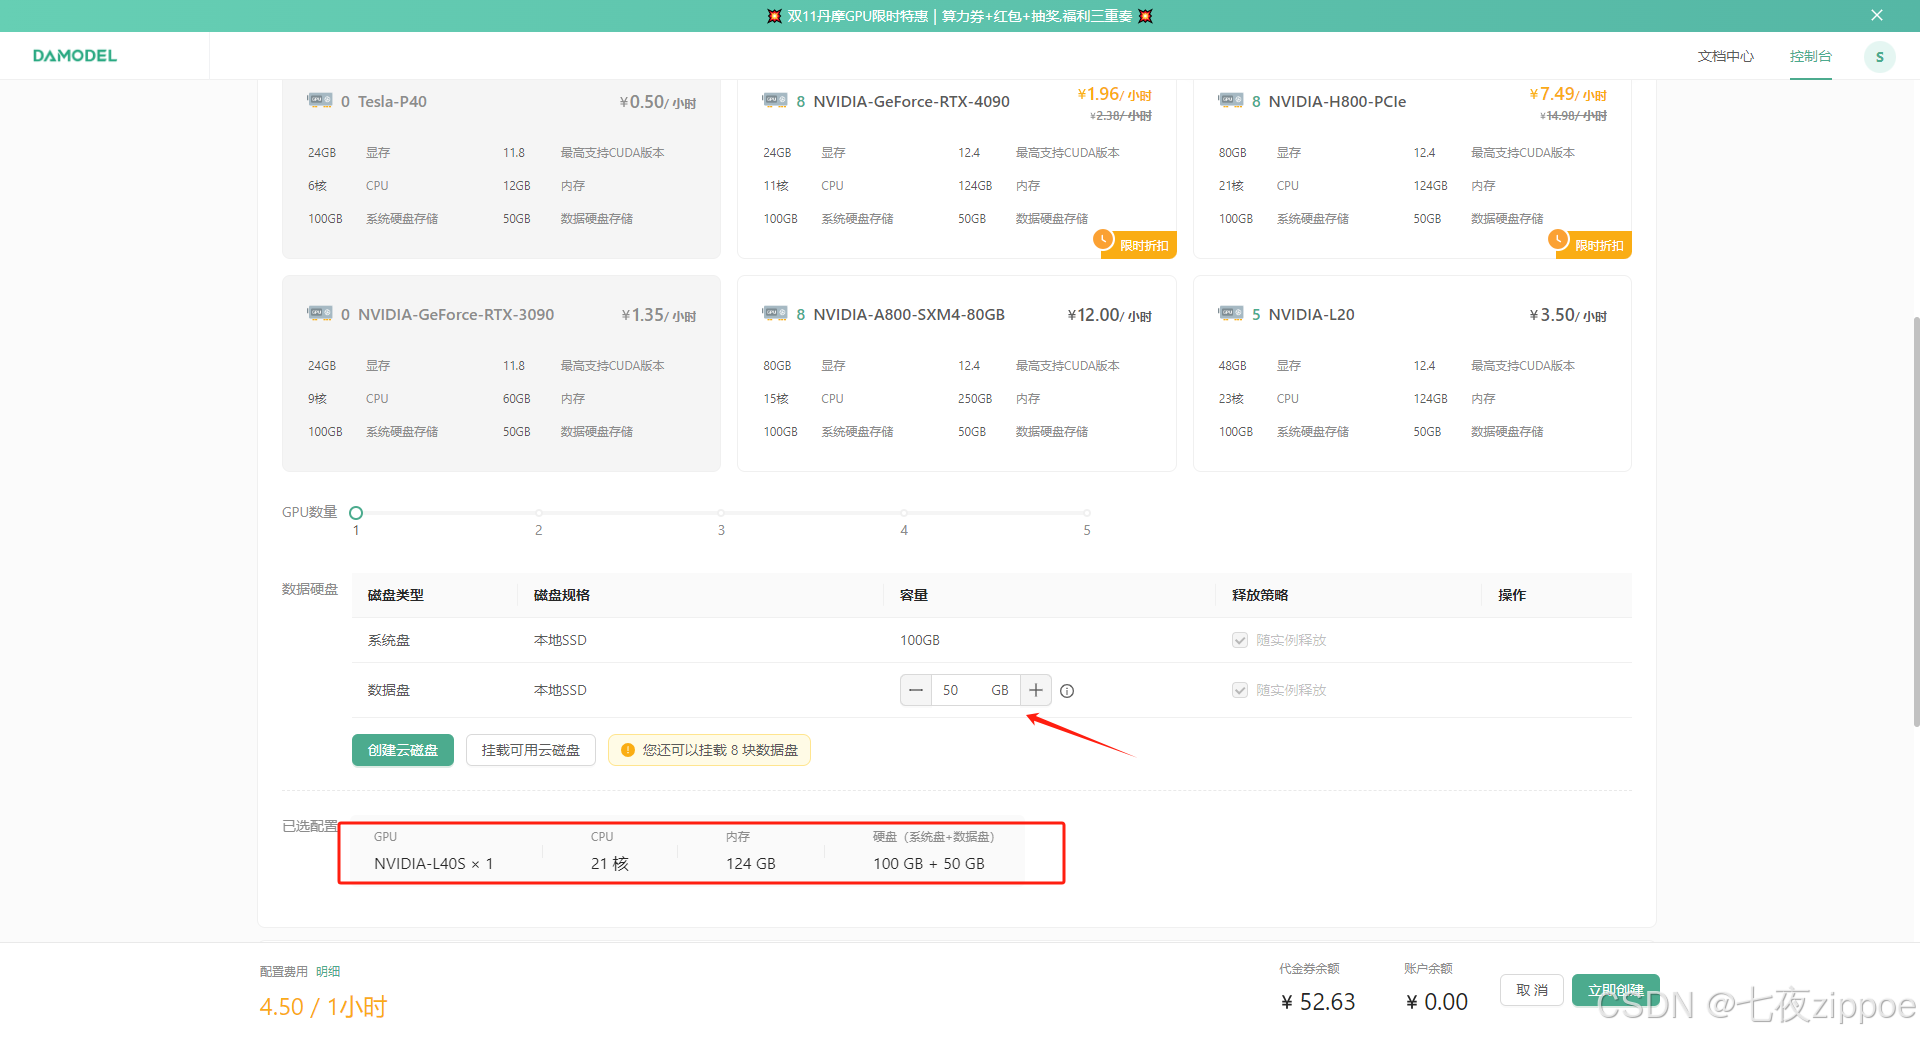Click GPU icon on H800-PCIe card
The height and width of the screenshot is (1037, 1920).
pos(1231,100)
